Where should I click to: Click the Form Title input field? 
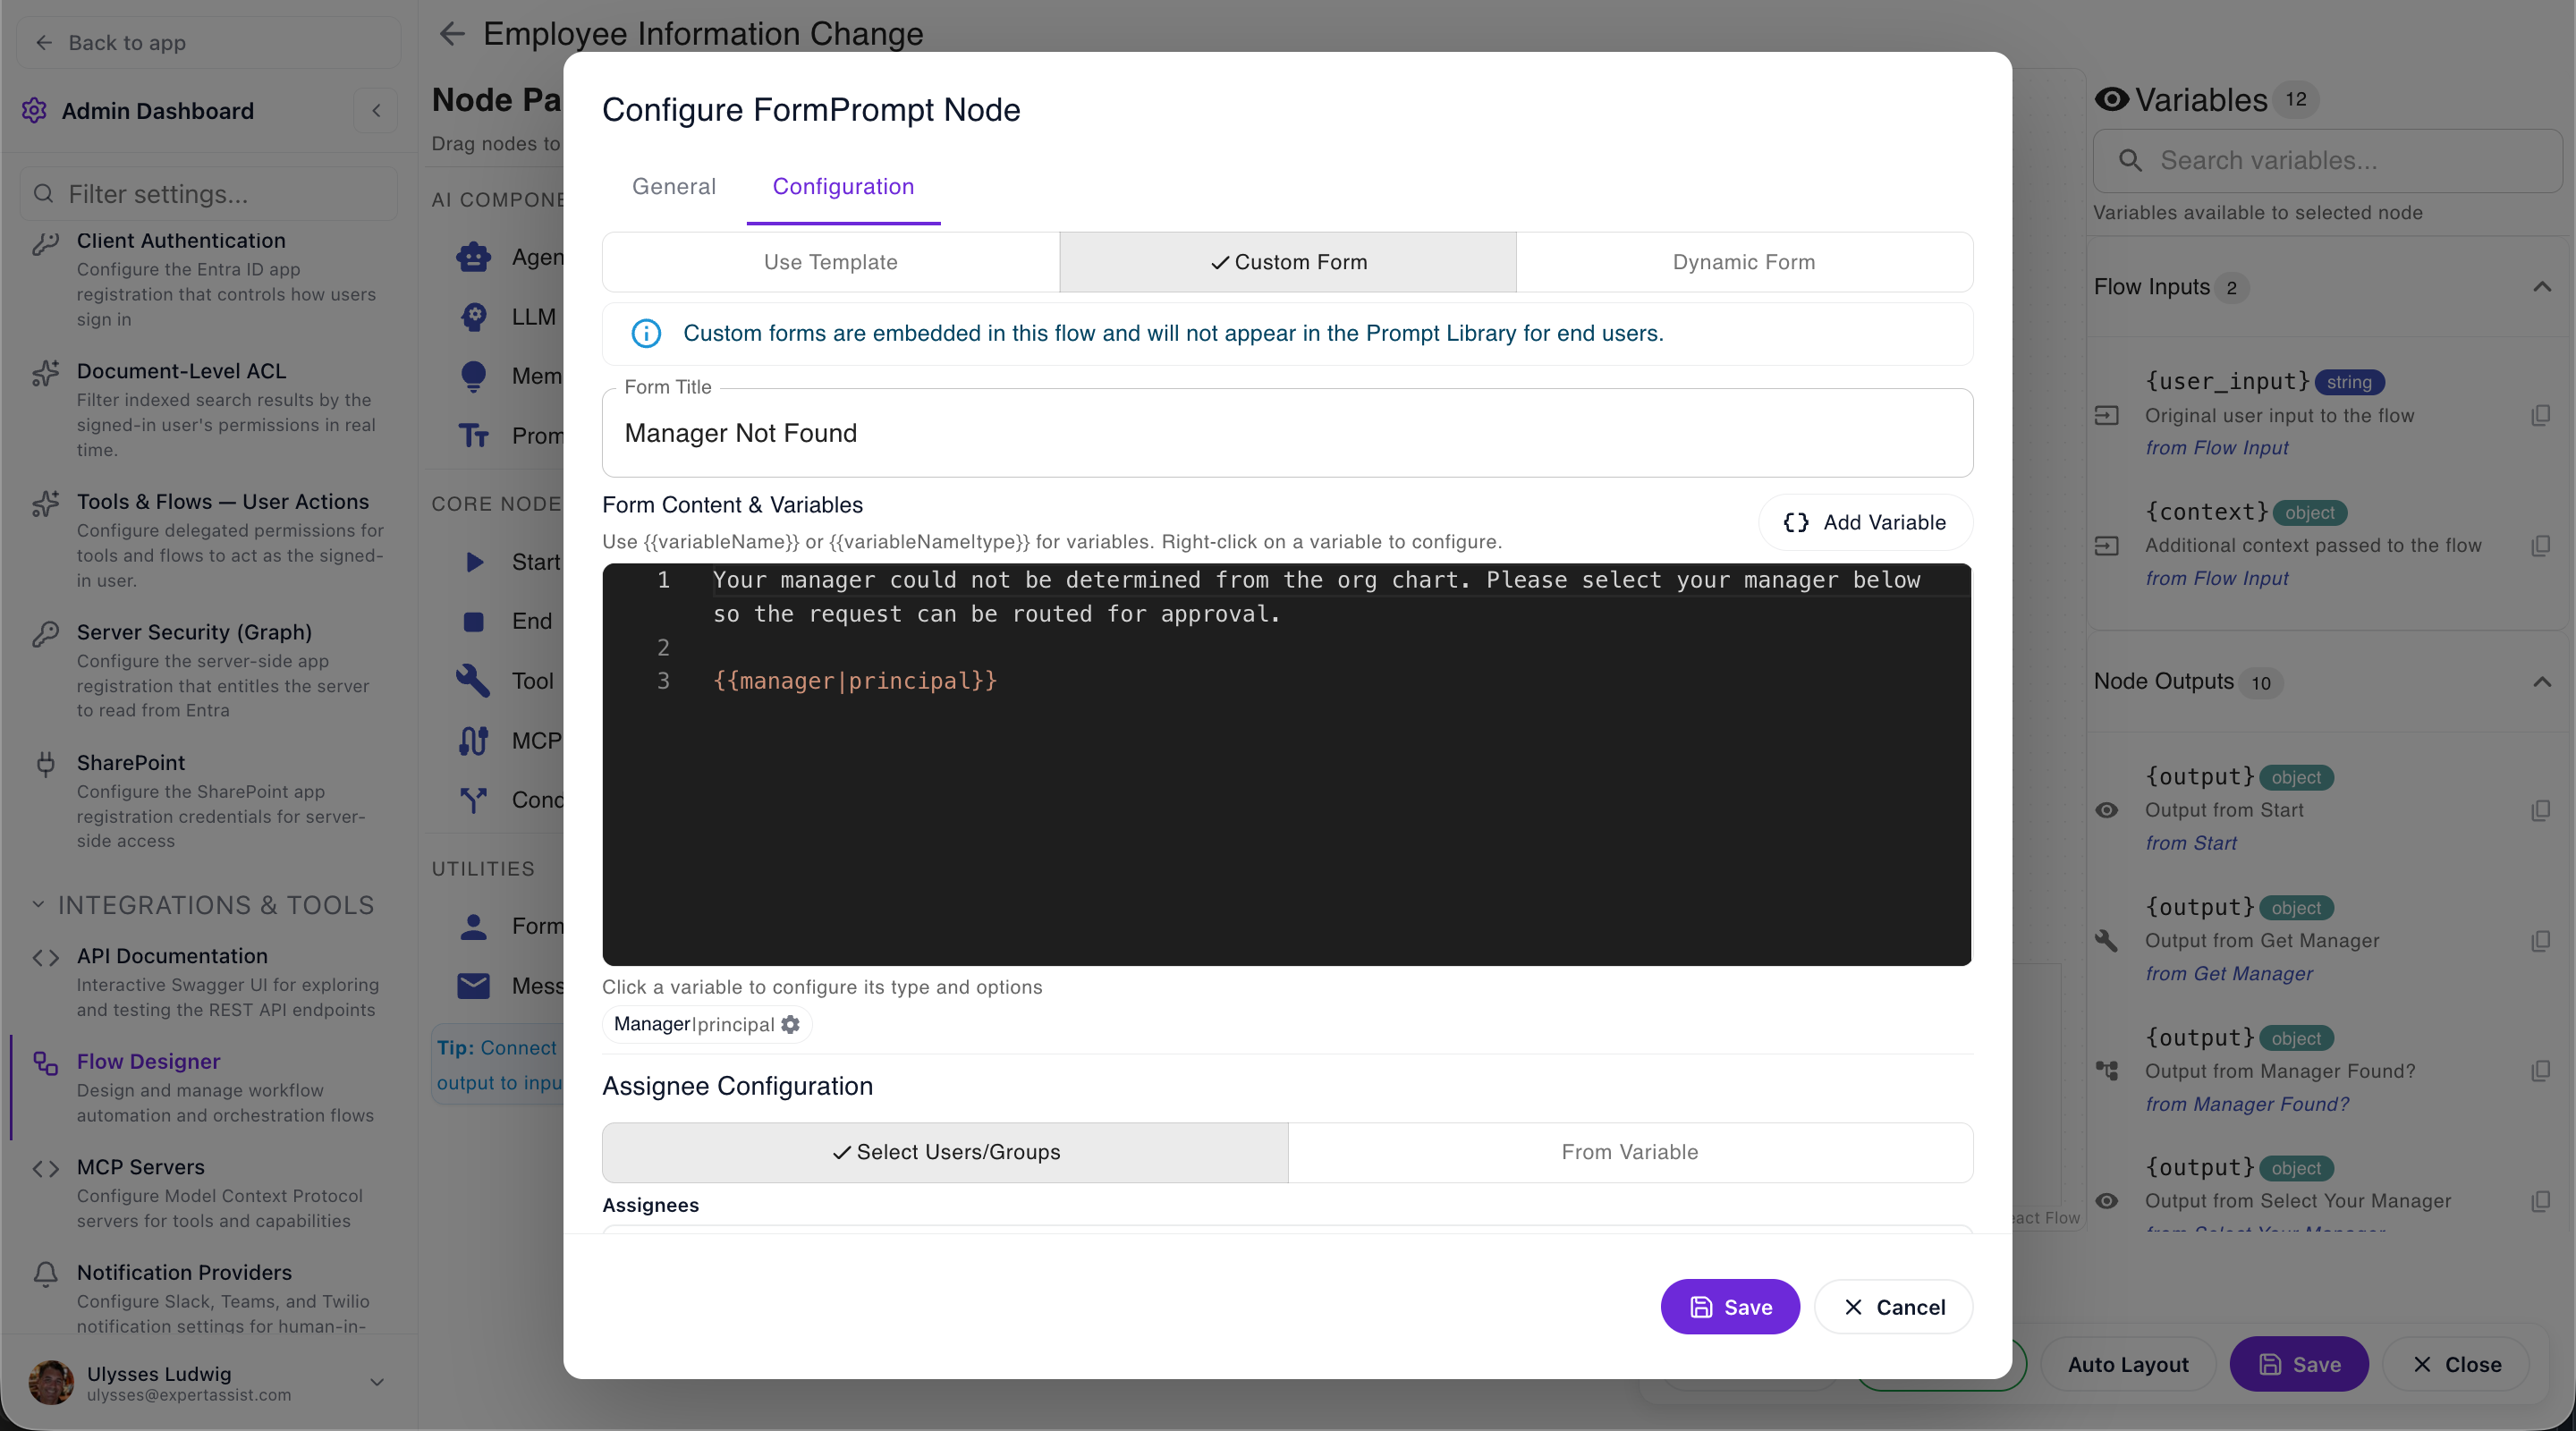pos(1287,433)
